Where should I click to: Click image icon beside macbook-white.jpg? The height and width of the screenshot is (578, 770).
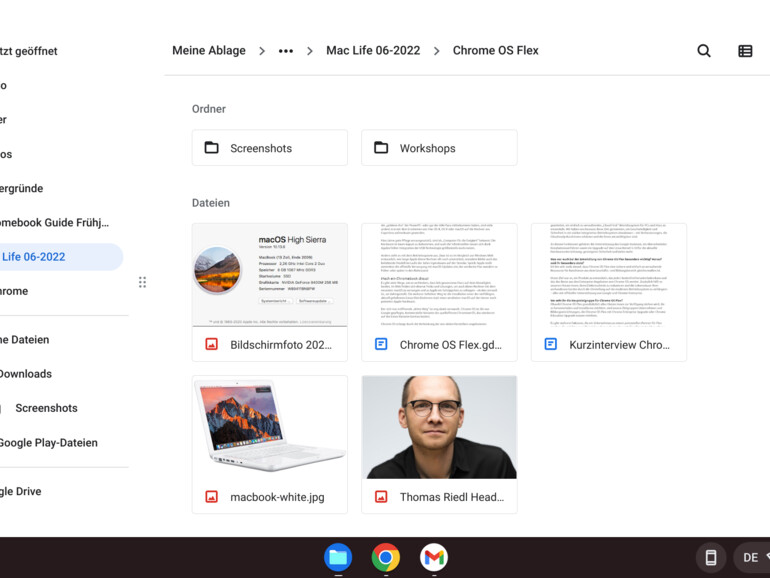point(212,496)
